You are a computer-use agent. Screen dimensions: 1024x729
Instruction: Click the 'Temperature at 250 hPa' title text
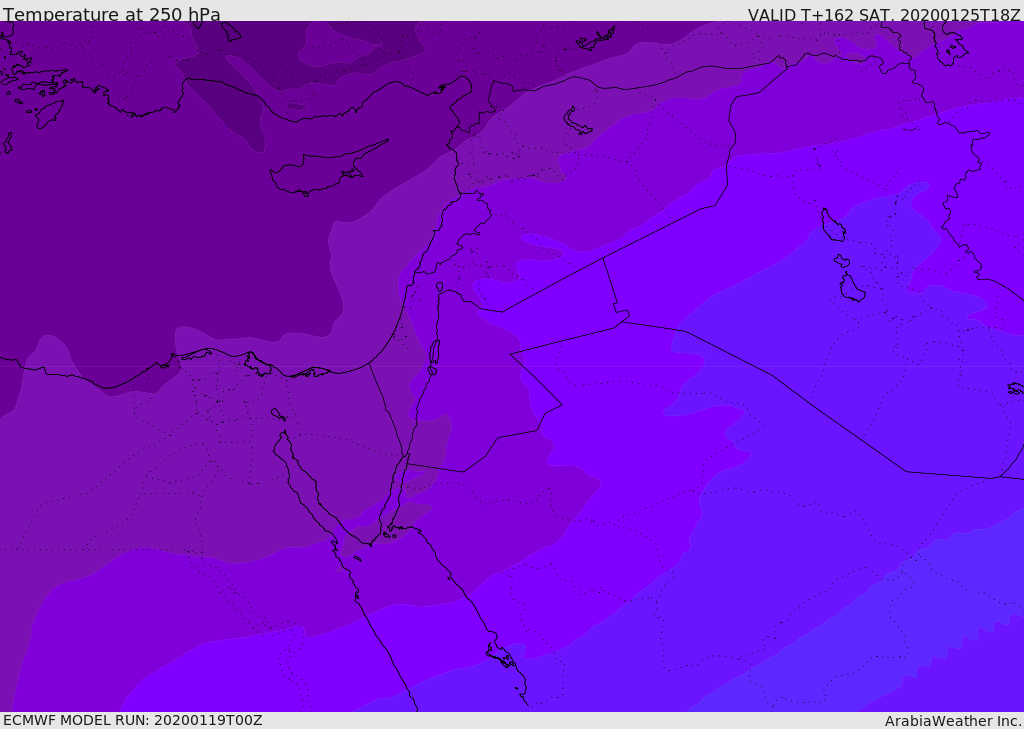[x=112, y=14]
